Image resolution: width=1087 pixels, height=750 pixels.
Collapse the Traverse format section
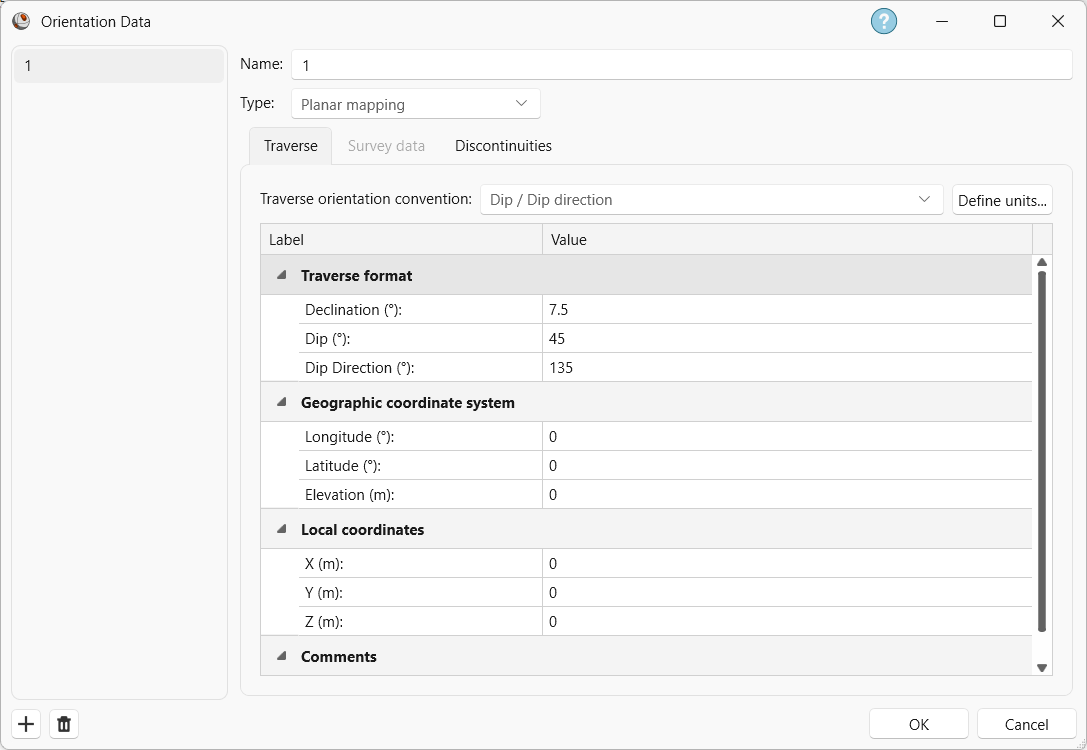point(281,275)
